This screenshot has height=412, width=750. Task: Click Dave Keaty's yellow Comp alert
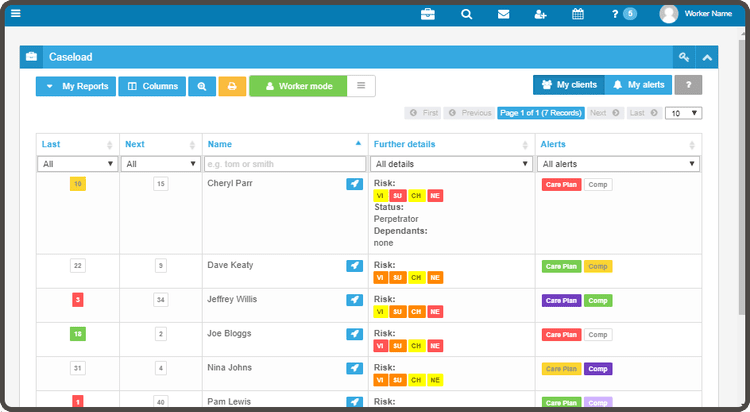[598, 267]
